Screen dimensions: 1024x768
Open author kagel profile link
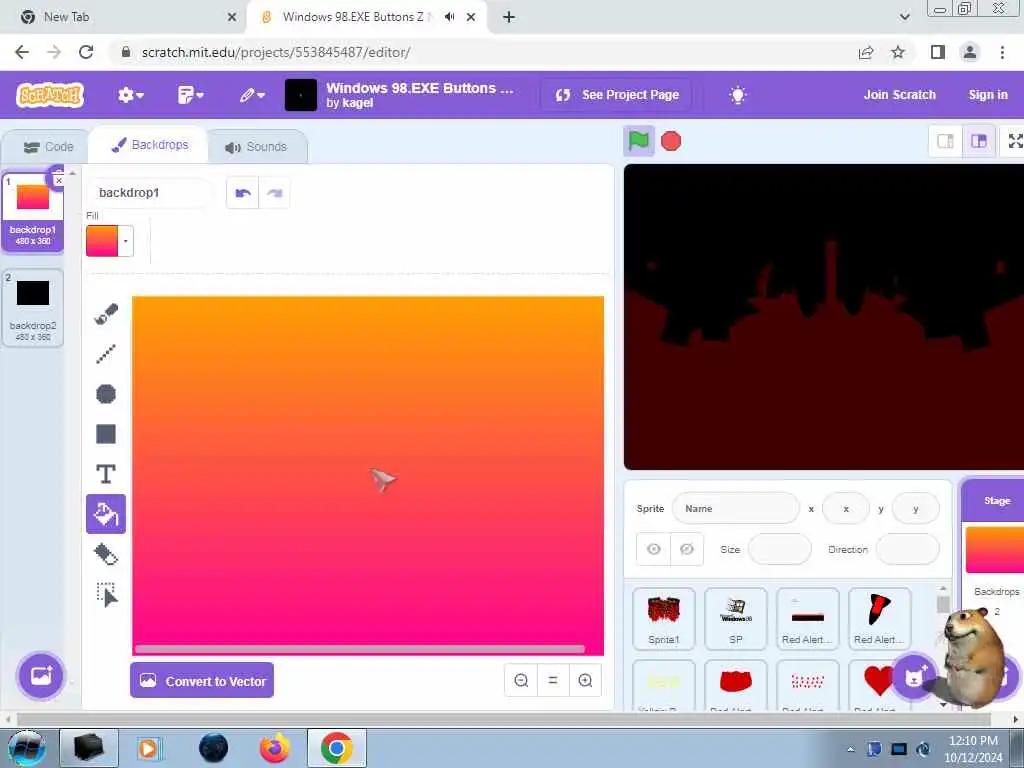(x=357, y=103)
